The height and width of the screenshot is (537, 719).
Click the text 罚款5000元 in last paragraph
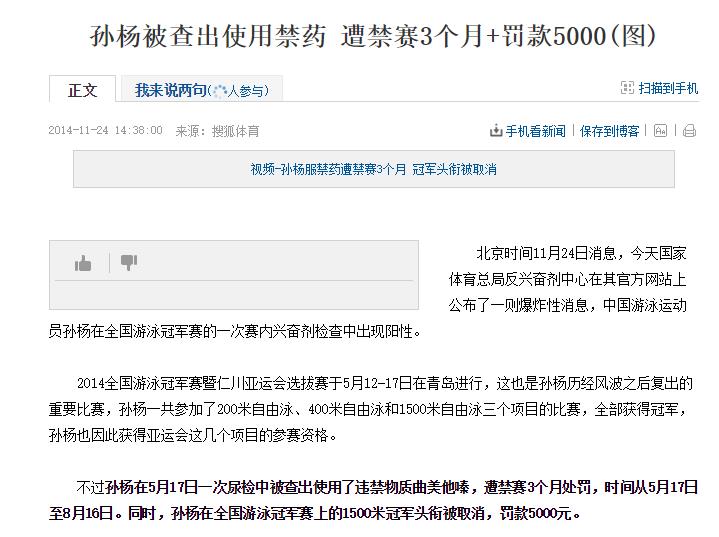point(536,513)
